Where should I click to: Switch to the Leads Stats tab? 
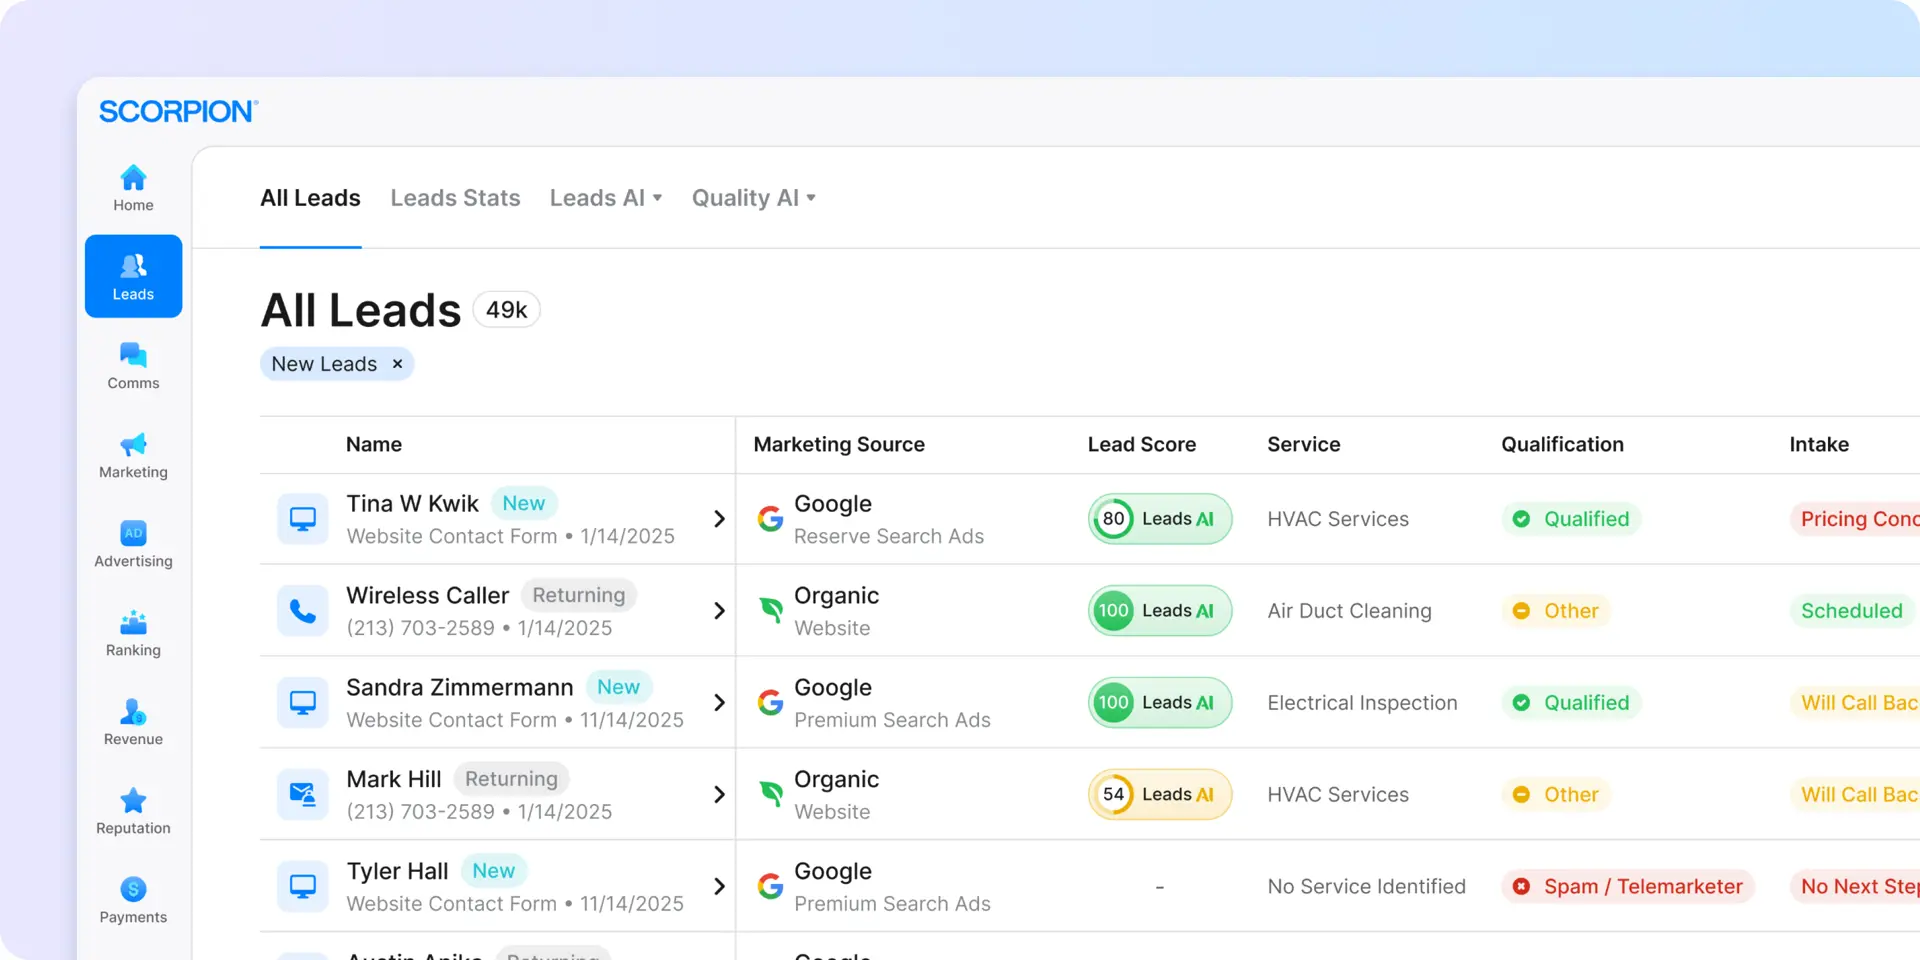[x=455, y=198]
